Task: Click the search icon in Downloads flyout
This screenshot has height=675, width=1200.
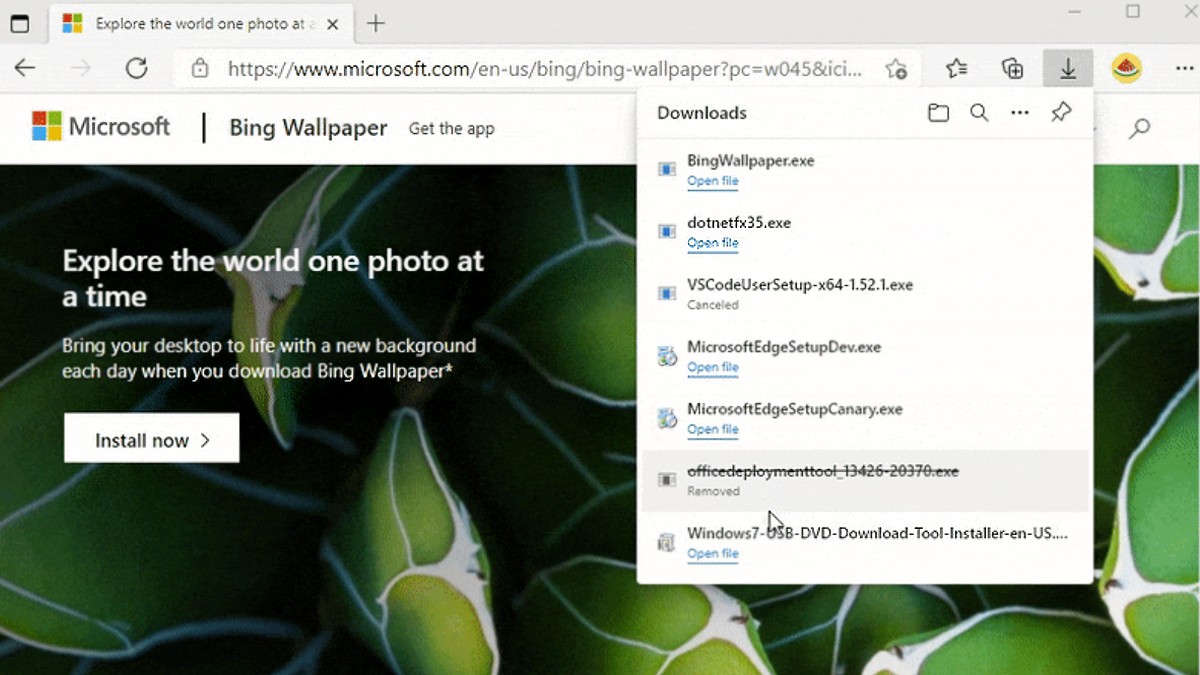Action: [979, 113]
